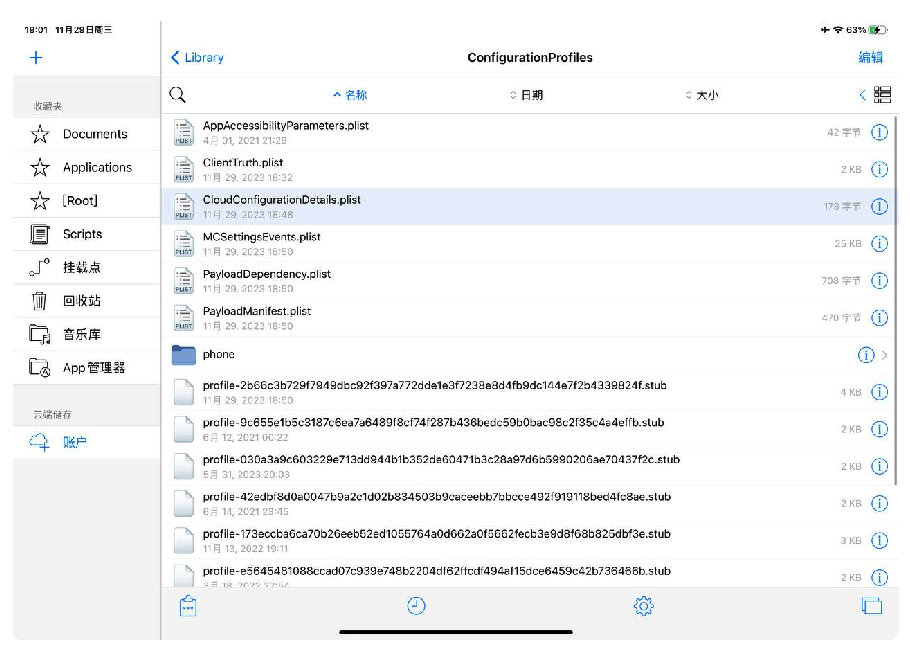Screen dimensions: 910x648
Task: Sort file list by 大小 column
Action: click(702, 95)
